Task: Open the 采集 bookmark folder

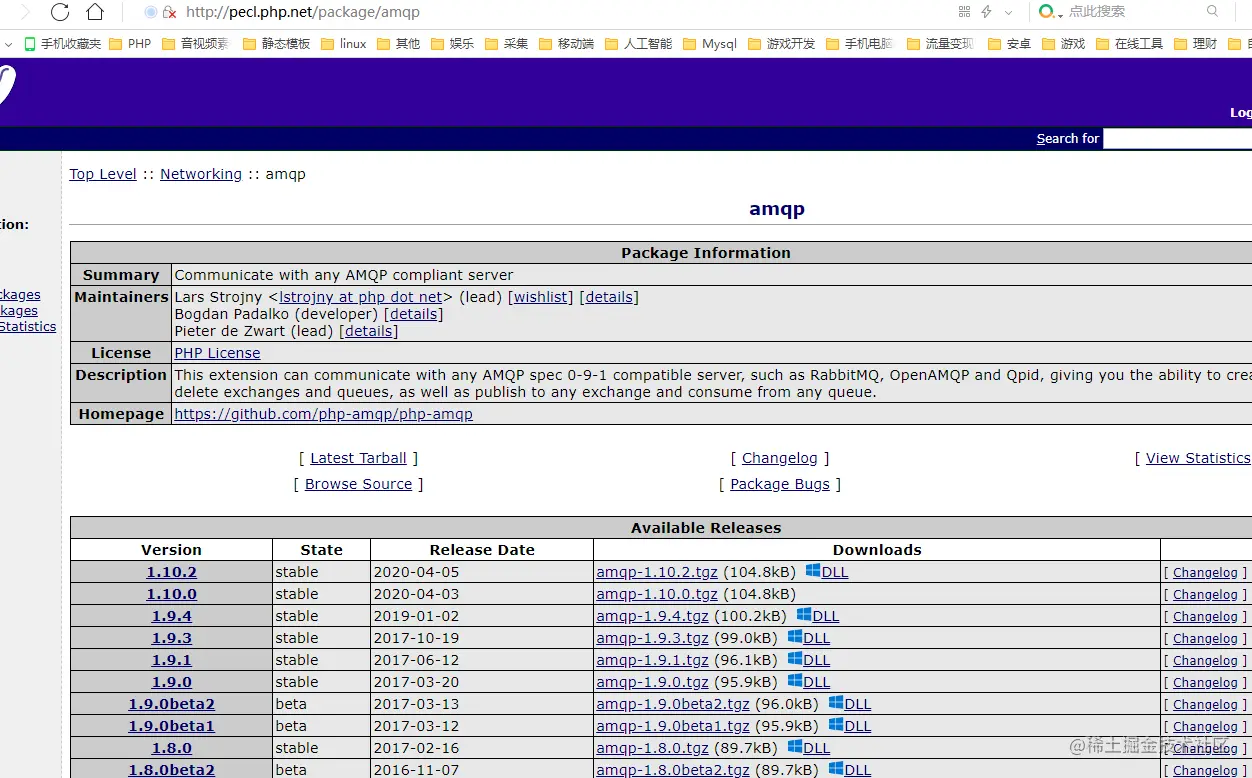Action: [507, 44]
